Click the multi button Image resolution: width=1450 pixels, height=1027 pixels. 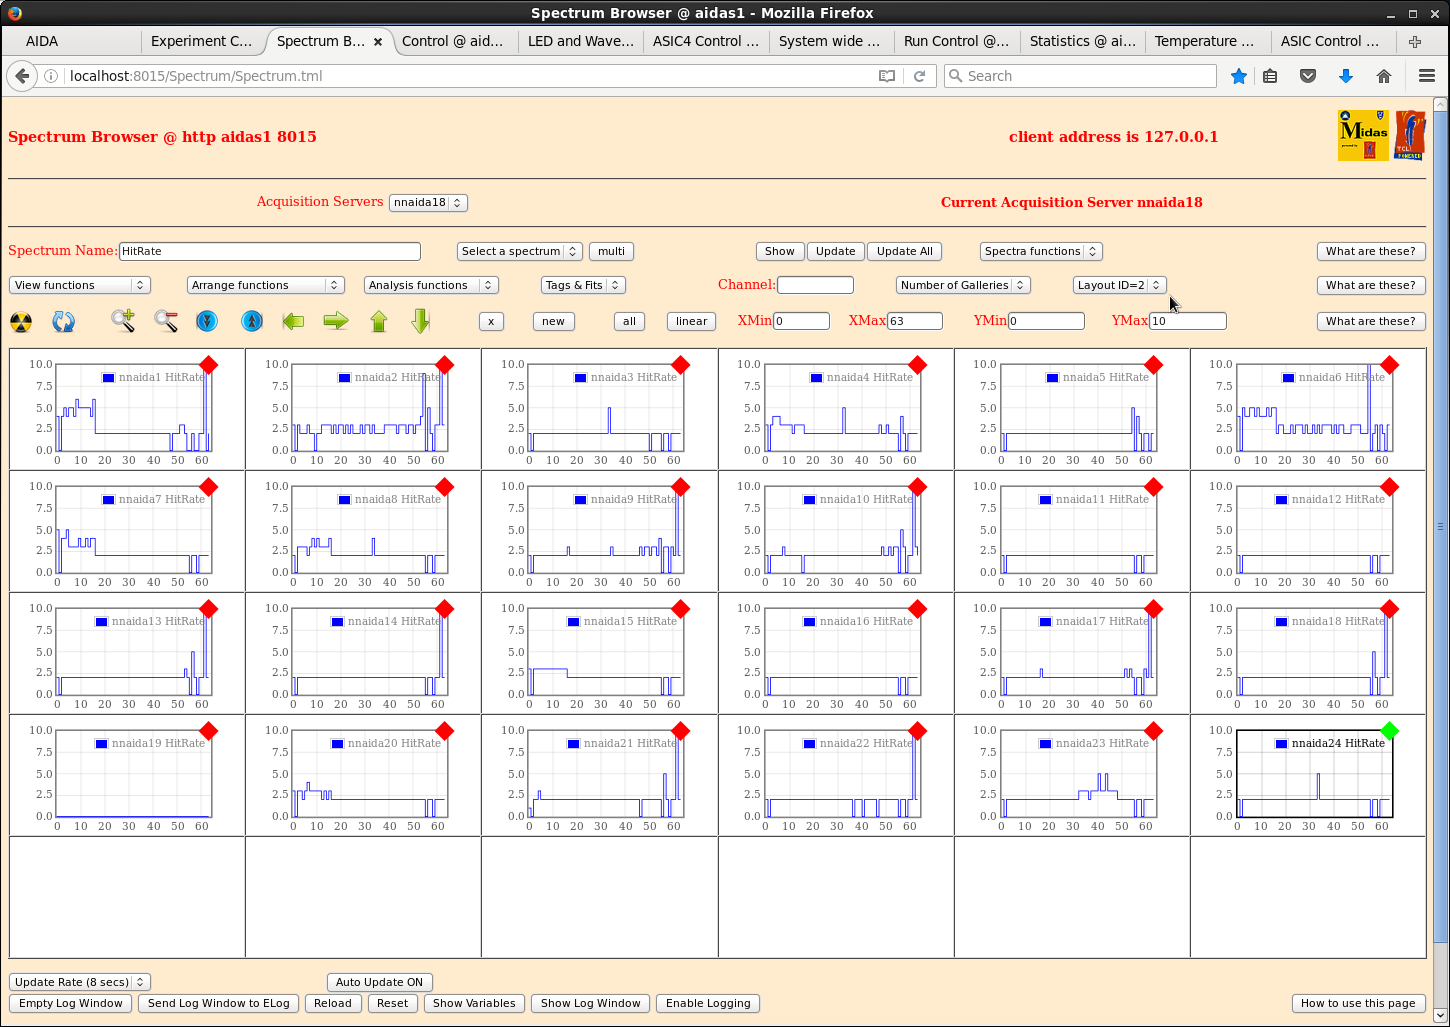click(x=612, y=251)
